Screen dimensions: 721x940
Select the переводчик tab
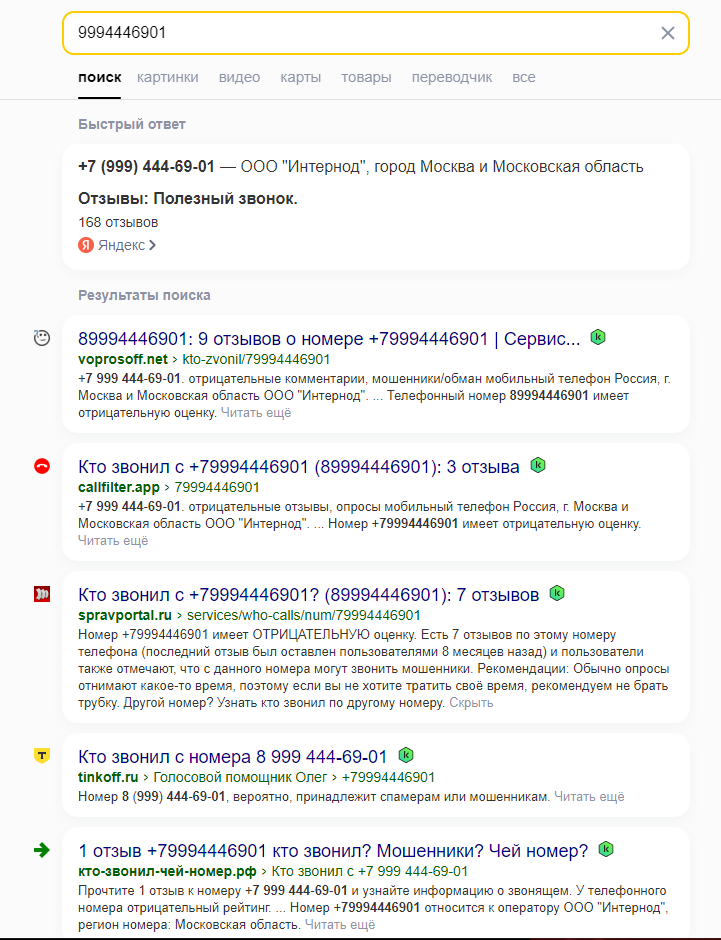[x=452, y=77]
